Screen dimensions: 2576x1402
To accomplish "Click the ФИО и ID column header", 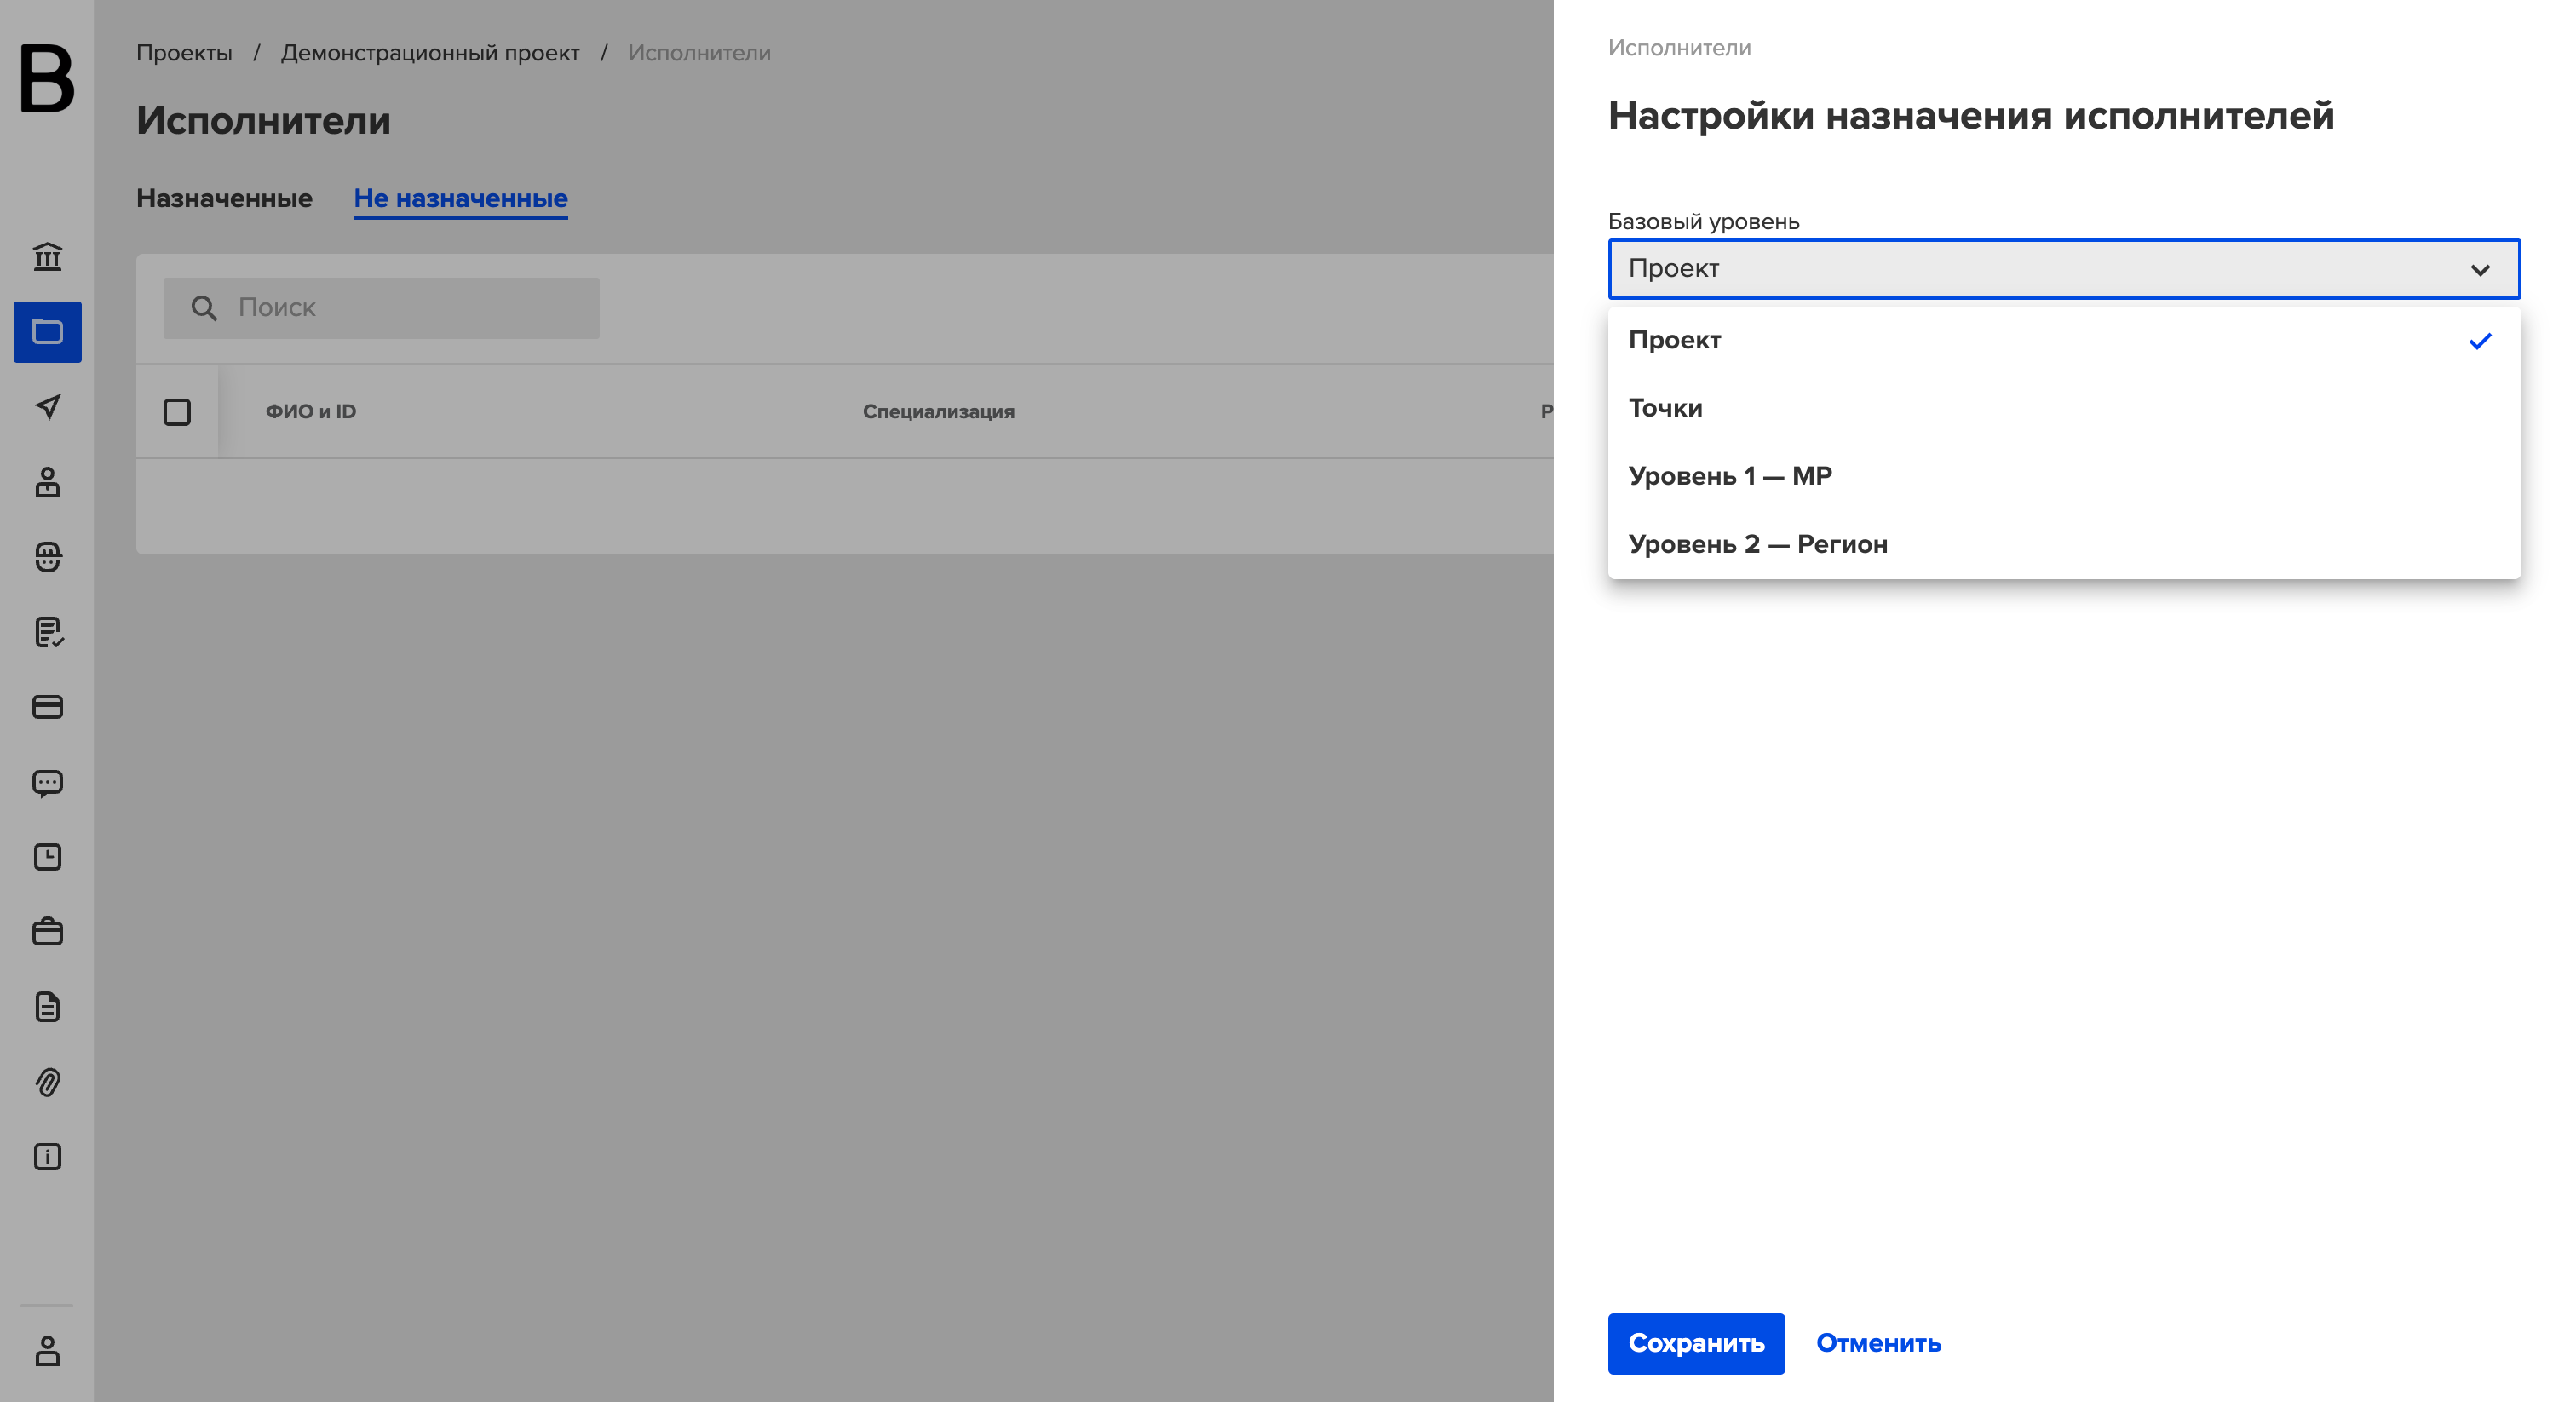I will coord(311,411).
